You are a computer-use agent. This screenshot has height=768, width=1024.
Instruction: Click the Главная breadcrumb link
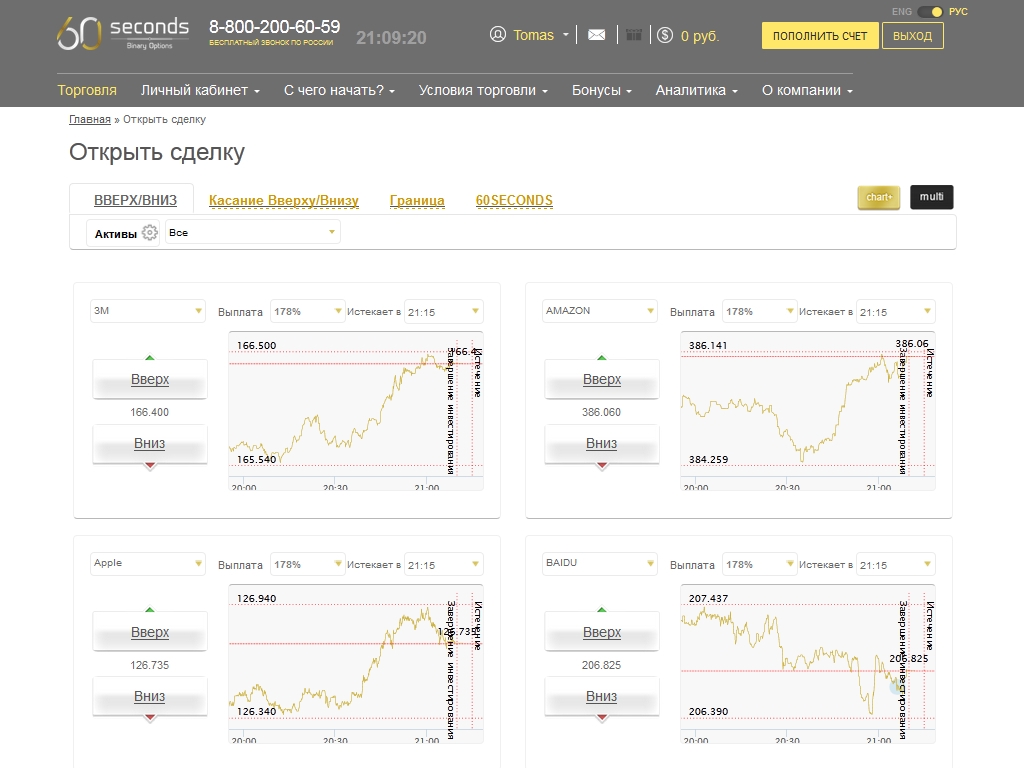(90, 120)
